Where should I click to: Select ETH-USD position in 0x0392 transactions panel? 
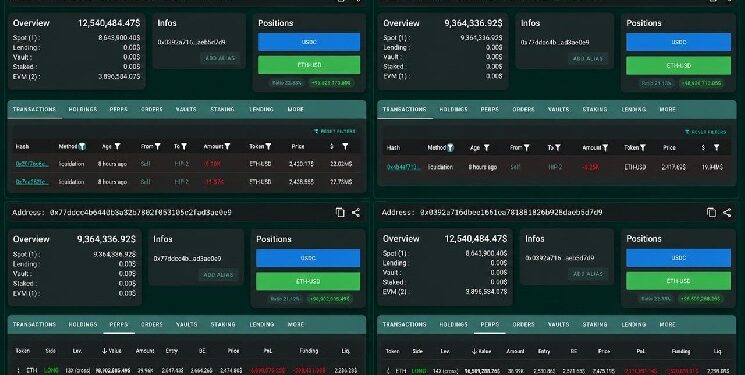309,65
